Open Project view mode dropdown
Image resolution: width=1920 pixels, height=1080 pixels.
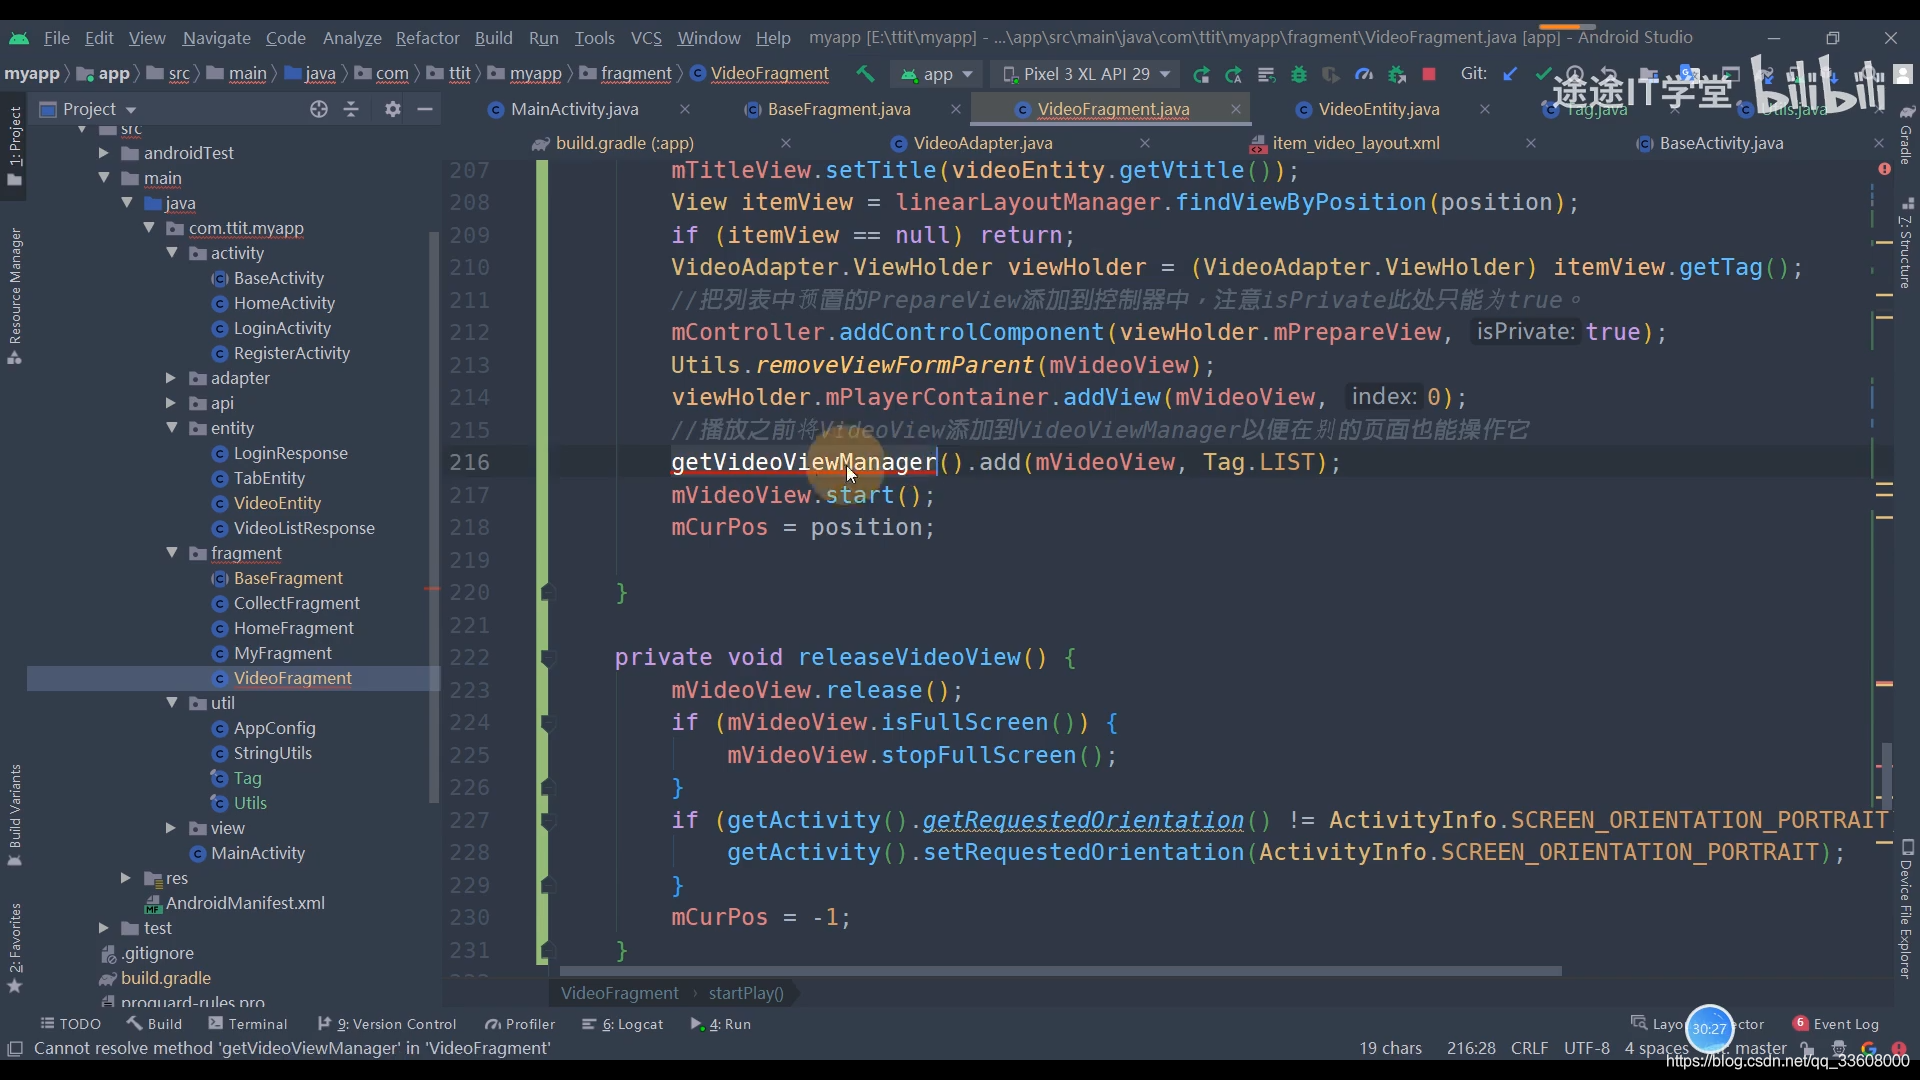[x=88, y=109]
